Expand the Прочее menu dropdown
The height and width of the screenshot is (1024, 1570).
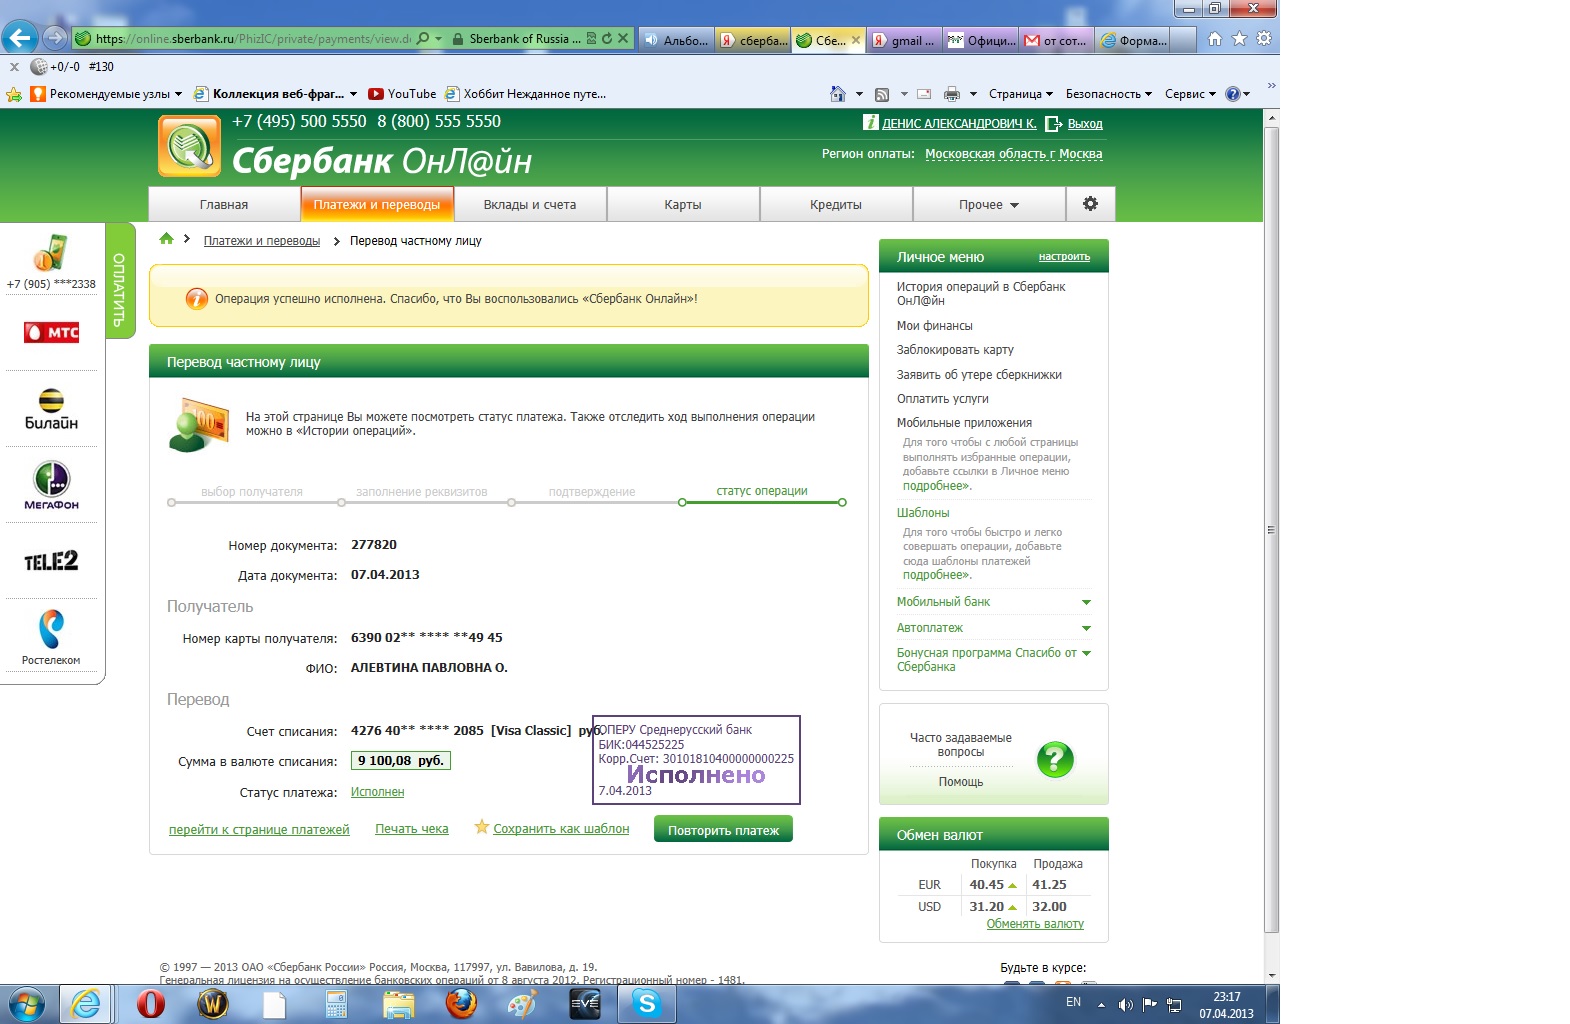(x=989, y=204)
